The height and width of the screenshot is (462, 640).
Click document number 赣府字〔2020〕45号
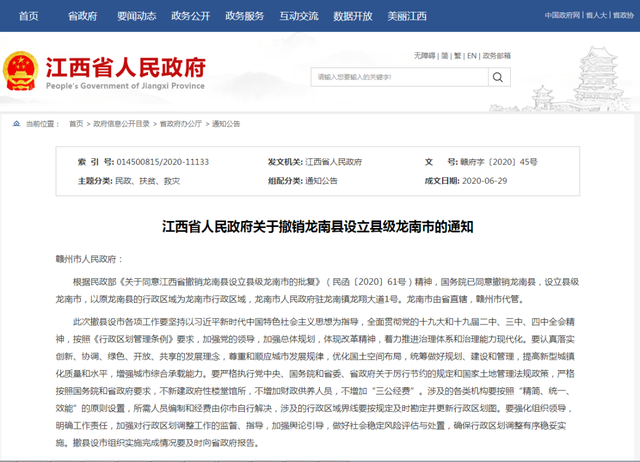(498, 162)
